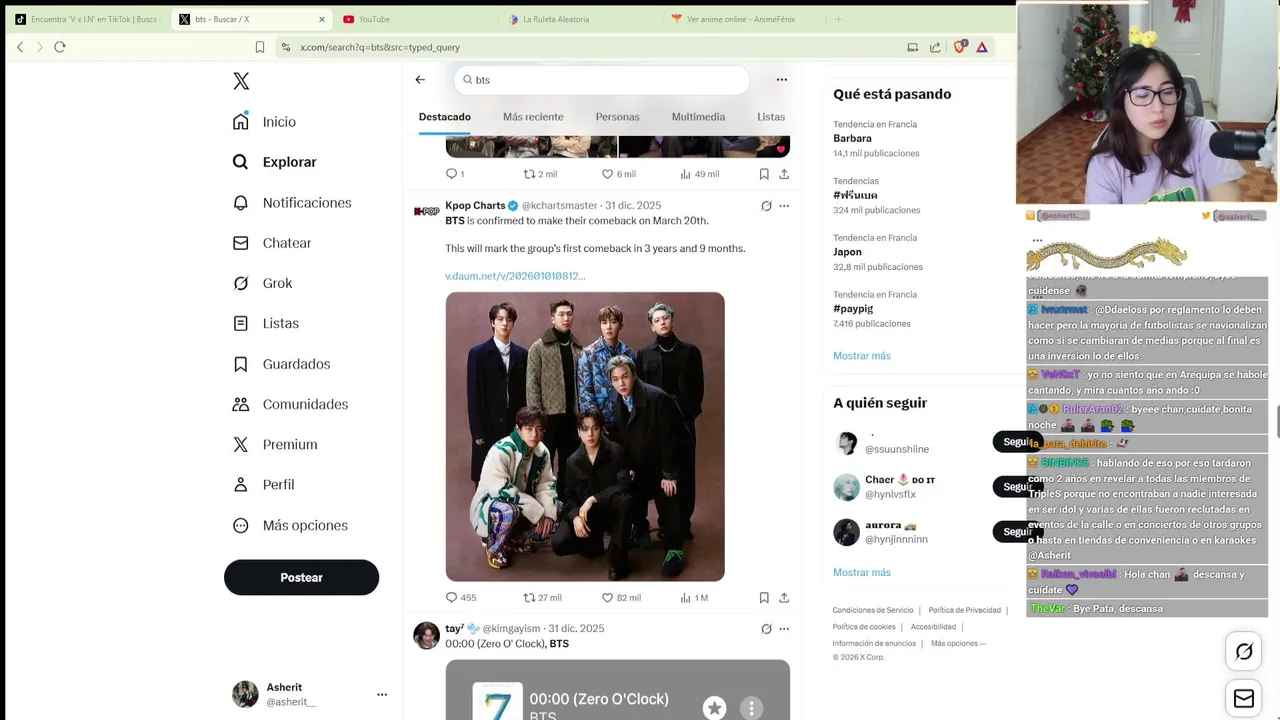Image resolution: width=1280 pixels, height=720 pixels.
Task: Open Explorar search icon in sidebar
Action: (241, 162)
